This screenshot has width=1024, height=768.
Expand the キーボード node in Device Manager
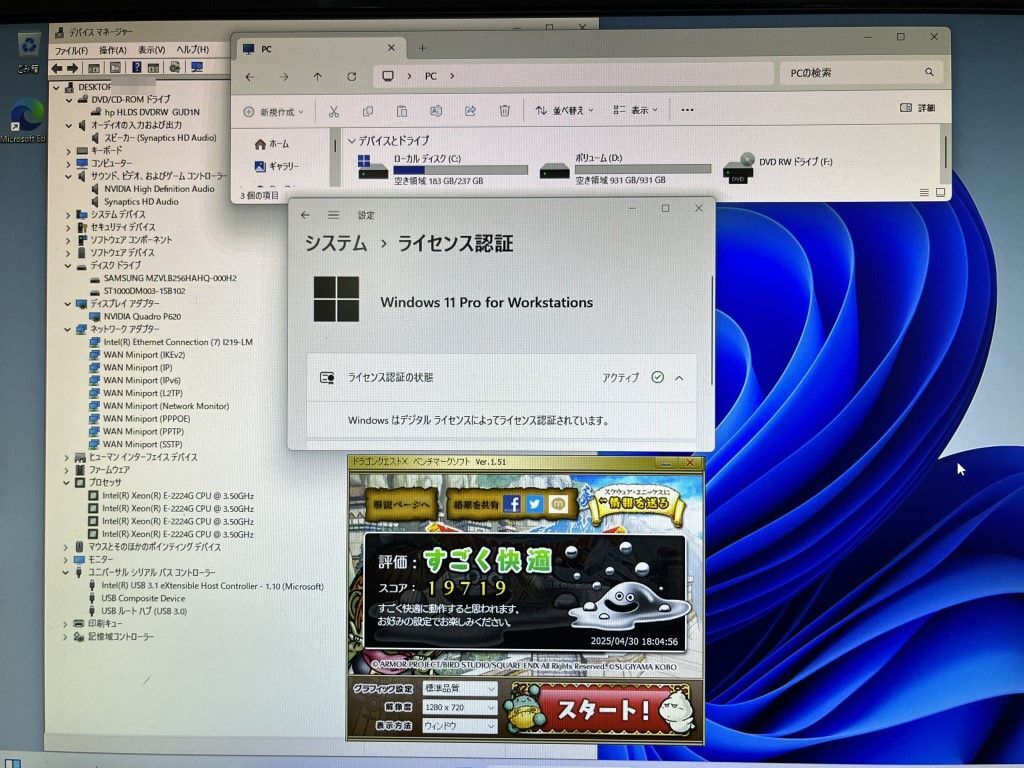pos(69,151)
